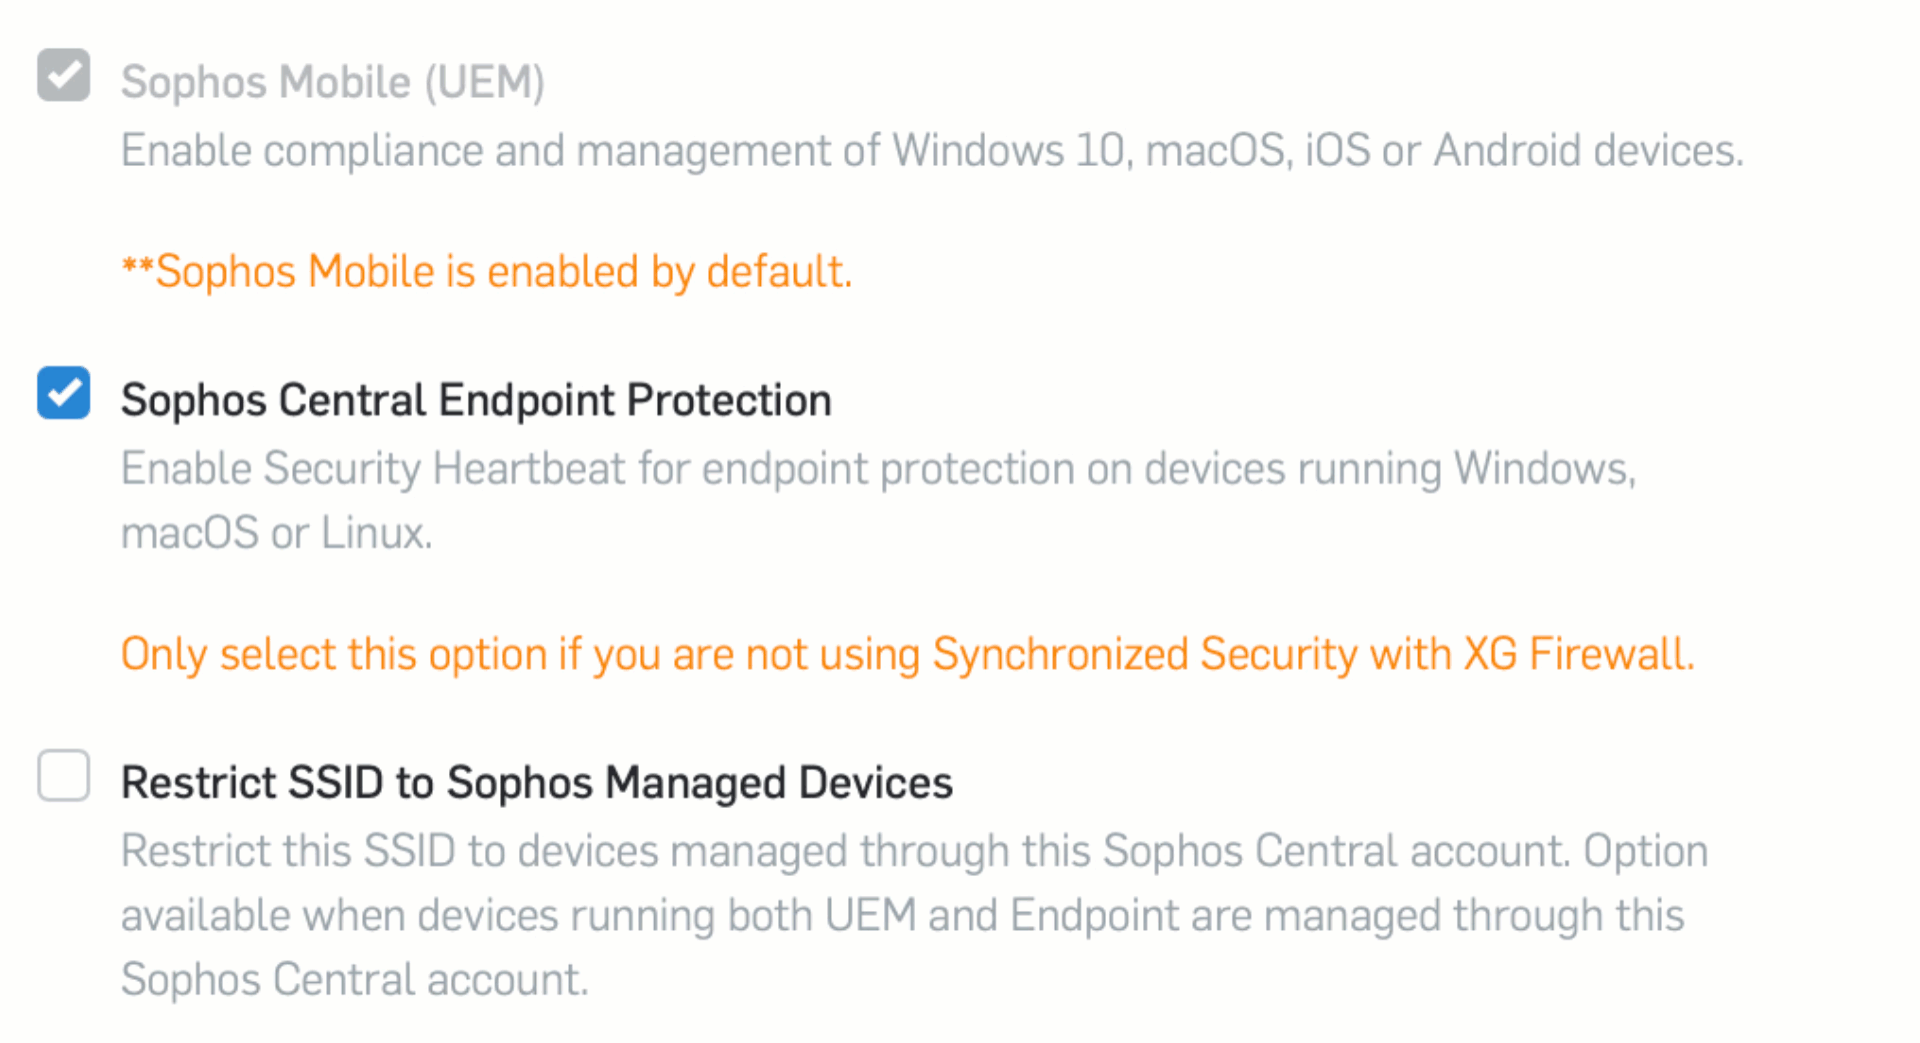Select the Restrict SSID to Sophos Managed Devices label
Viewport: 1920px width, 1043px height.
[x=537, y=783]
